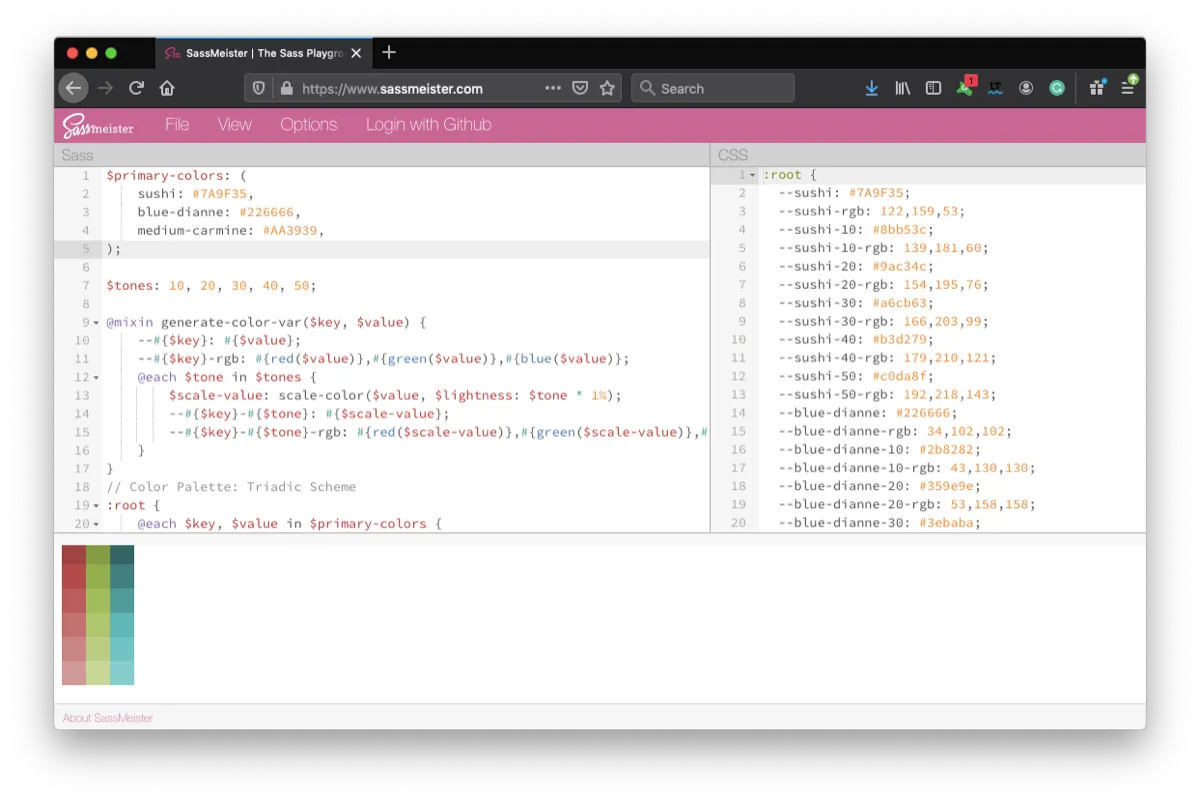This screenshot has height=801, width=1200.
Task: Click the blue-dianne #226666 value in Sass
Action: pyautogui.click(x=266, y=212)
